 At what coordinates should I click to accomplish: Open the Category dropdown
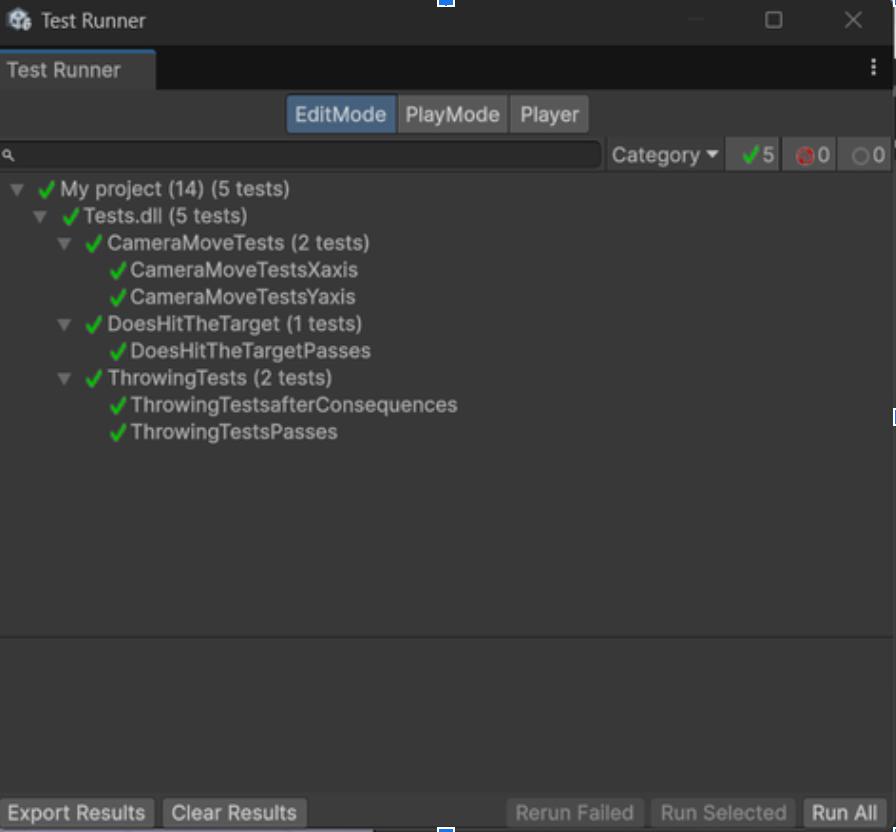pos(664,155)
